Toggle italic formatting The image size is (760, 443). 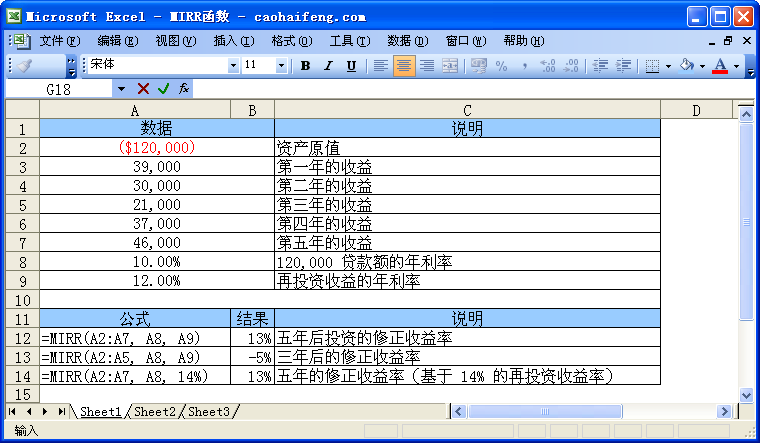[328, 66]
